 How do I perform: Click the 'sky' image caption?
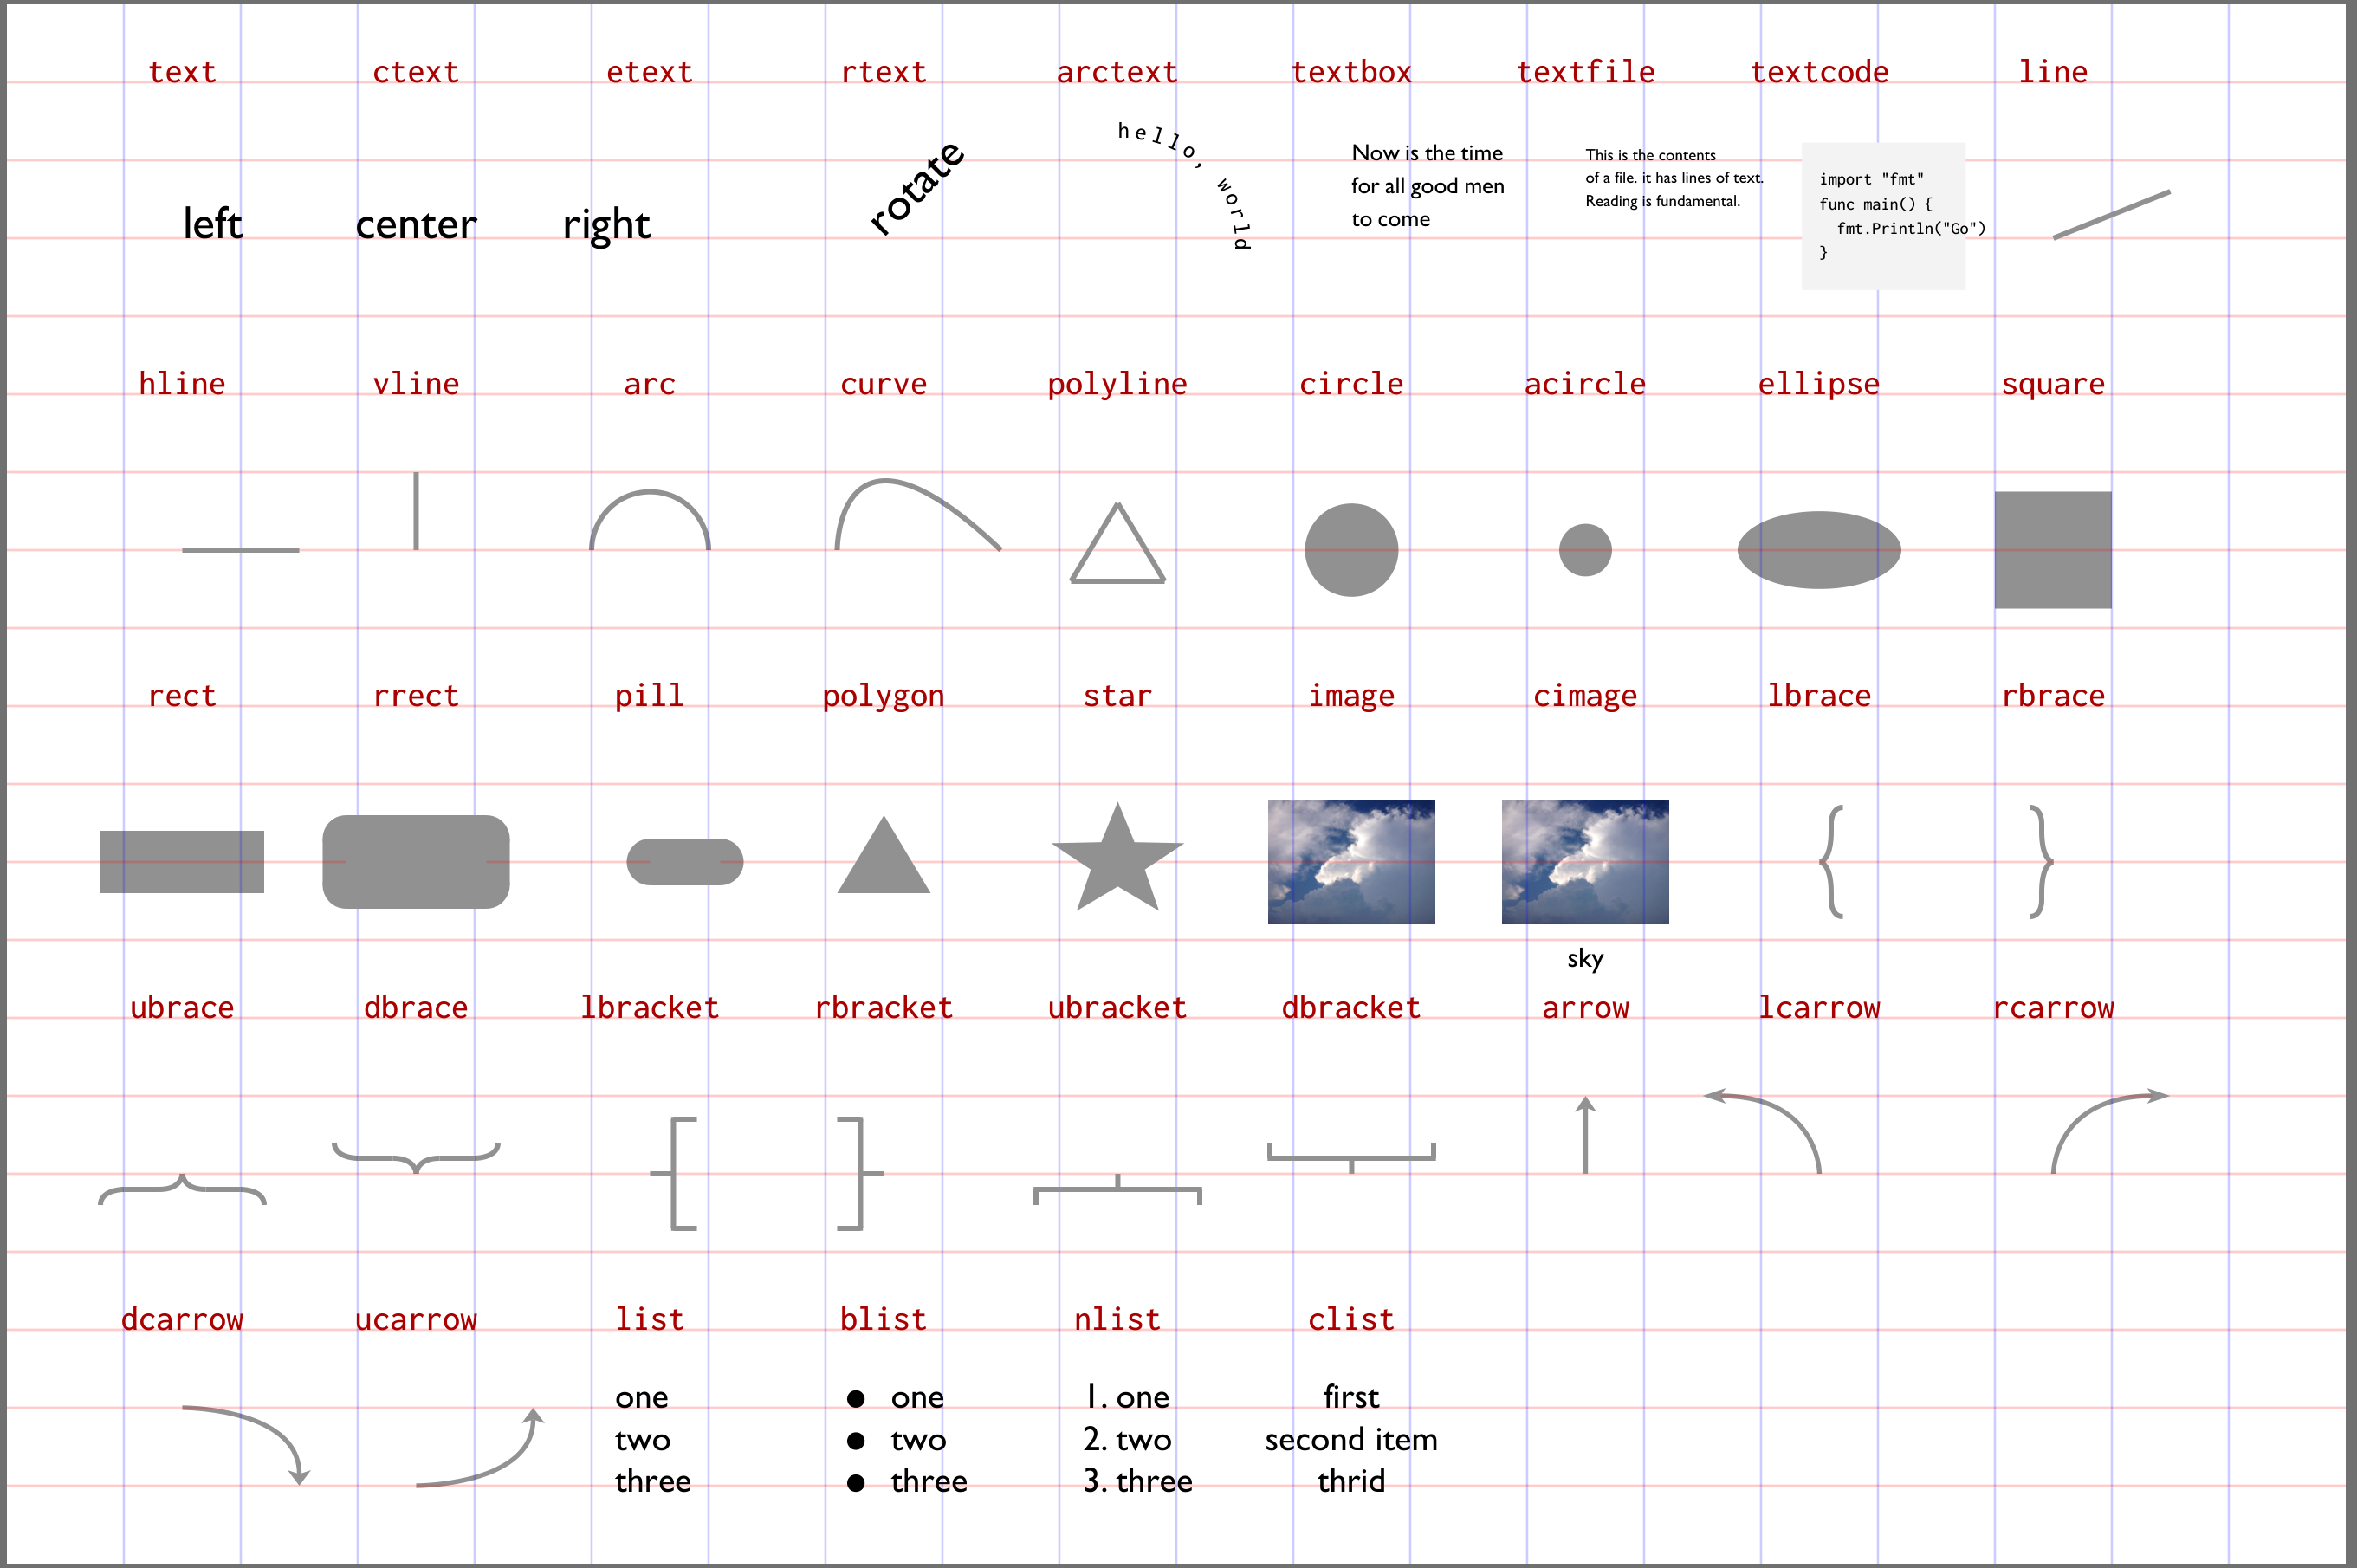pos(1585,959)
